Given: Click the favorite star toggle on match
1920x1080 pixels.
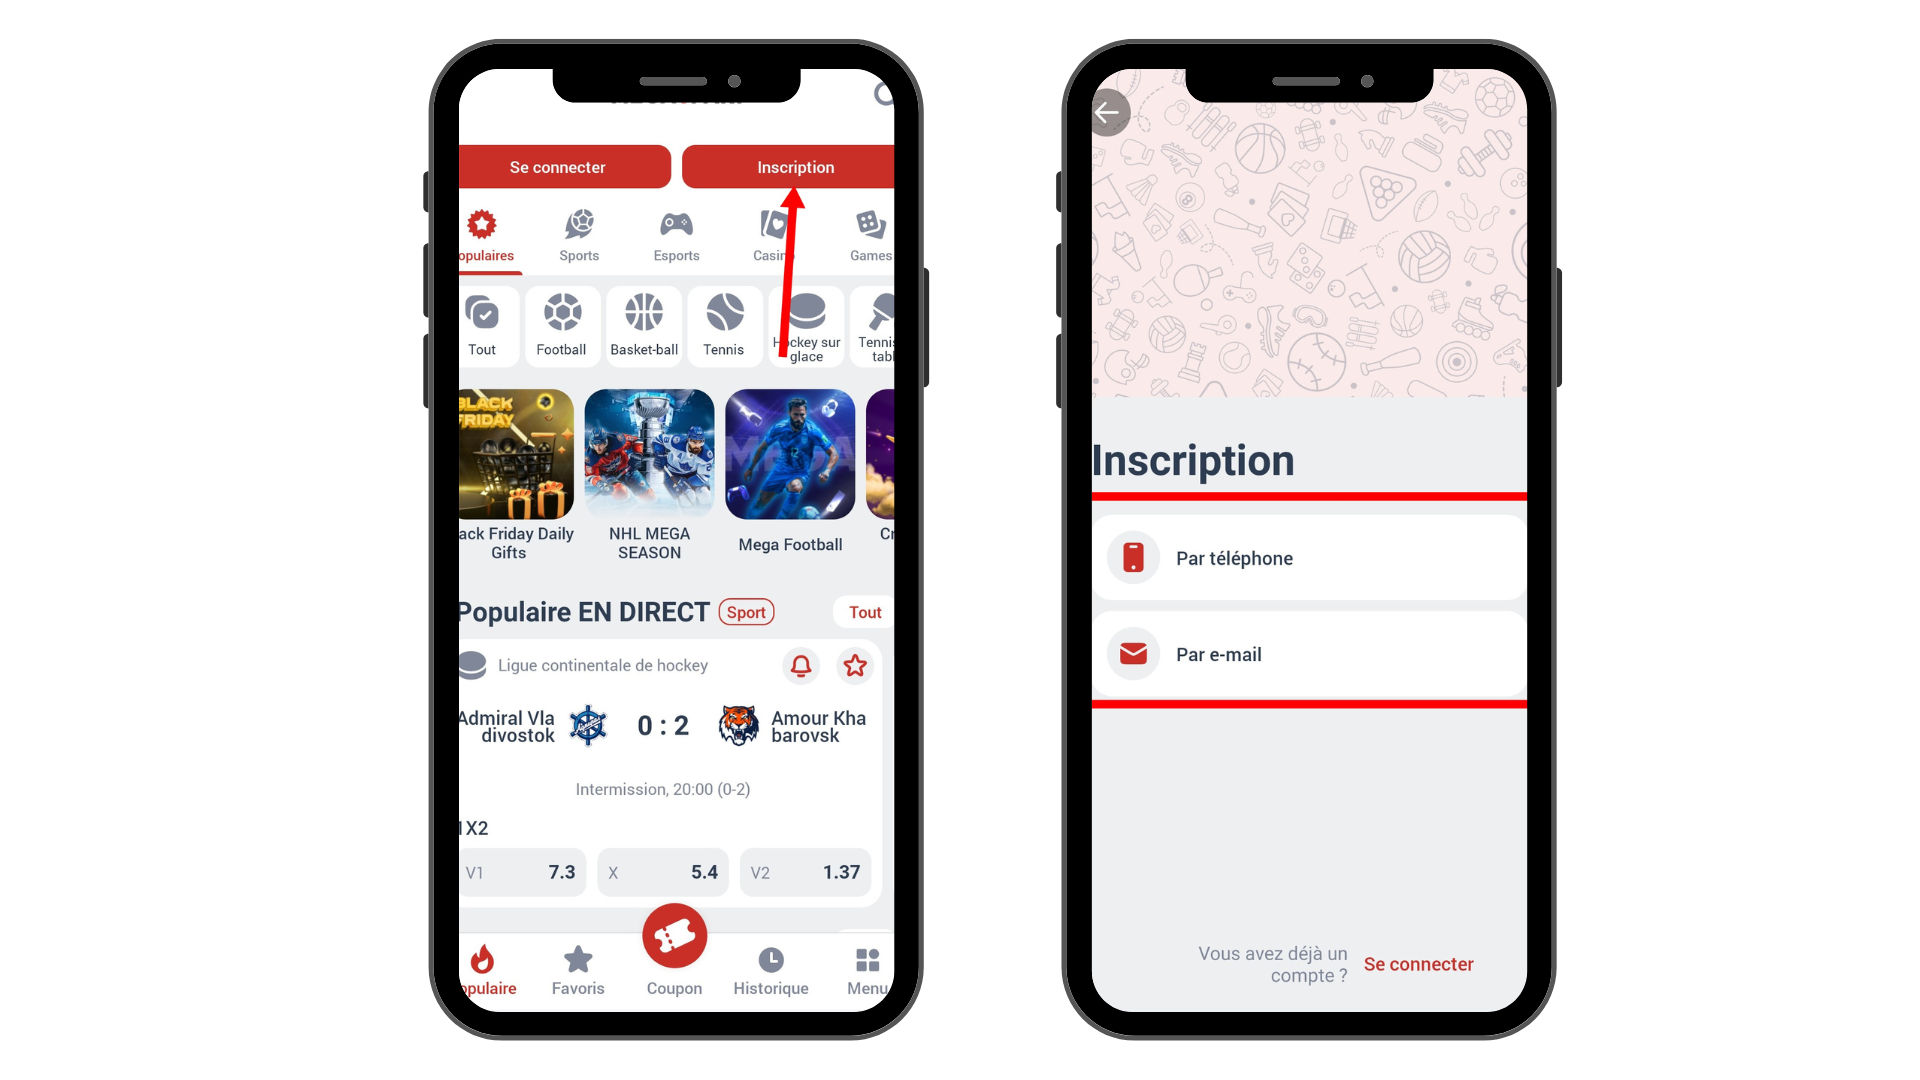Looking at the screenshot, I should pyautogui.click(x=855, y=665).
